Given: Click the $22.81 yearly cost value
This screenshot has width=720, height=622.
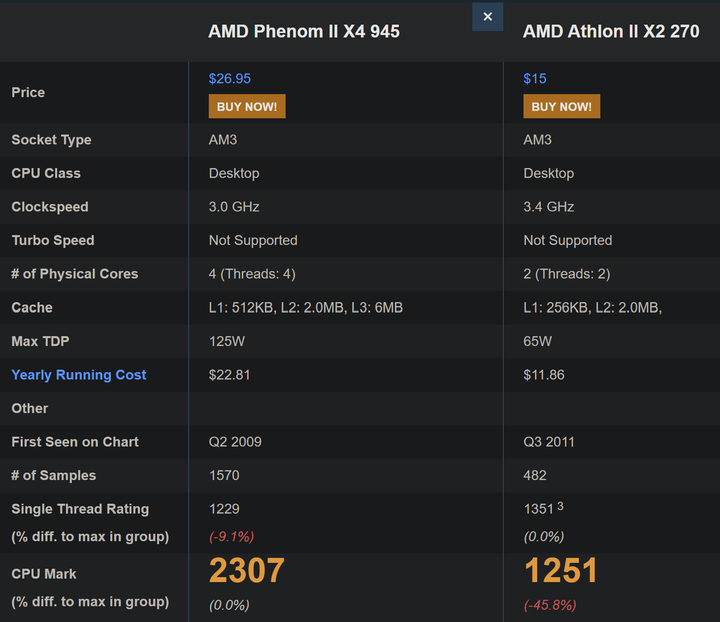Looking at the screenshot, I should 230,375.
